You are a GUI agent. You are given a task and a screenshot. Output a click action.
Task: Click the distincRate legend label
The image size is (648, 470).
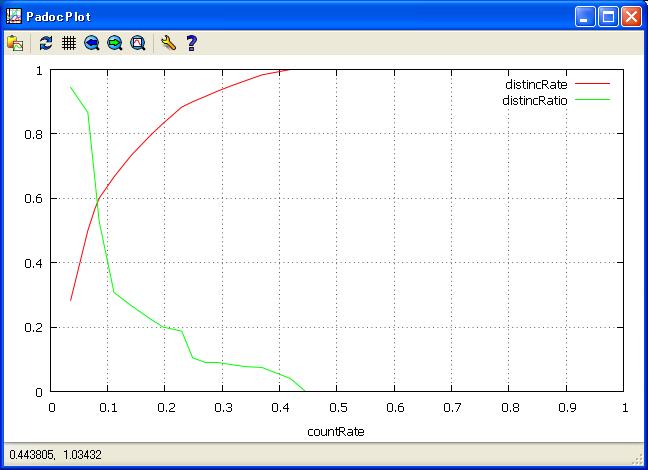[535, 85]
